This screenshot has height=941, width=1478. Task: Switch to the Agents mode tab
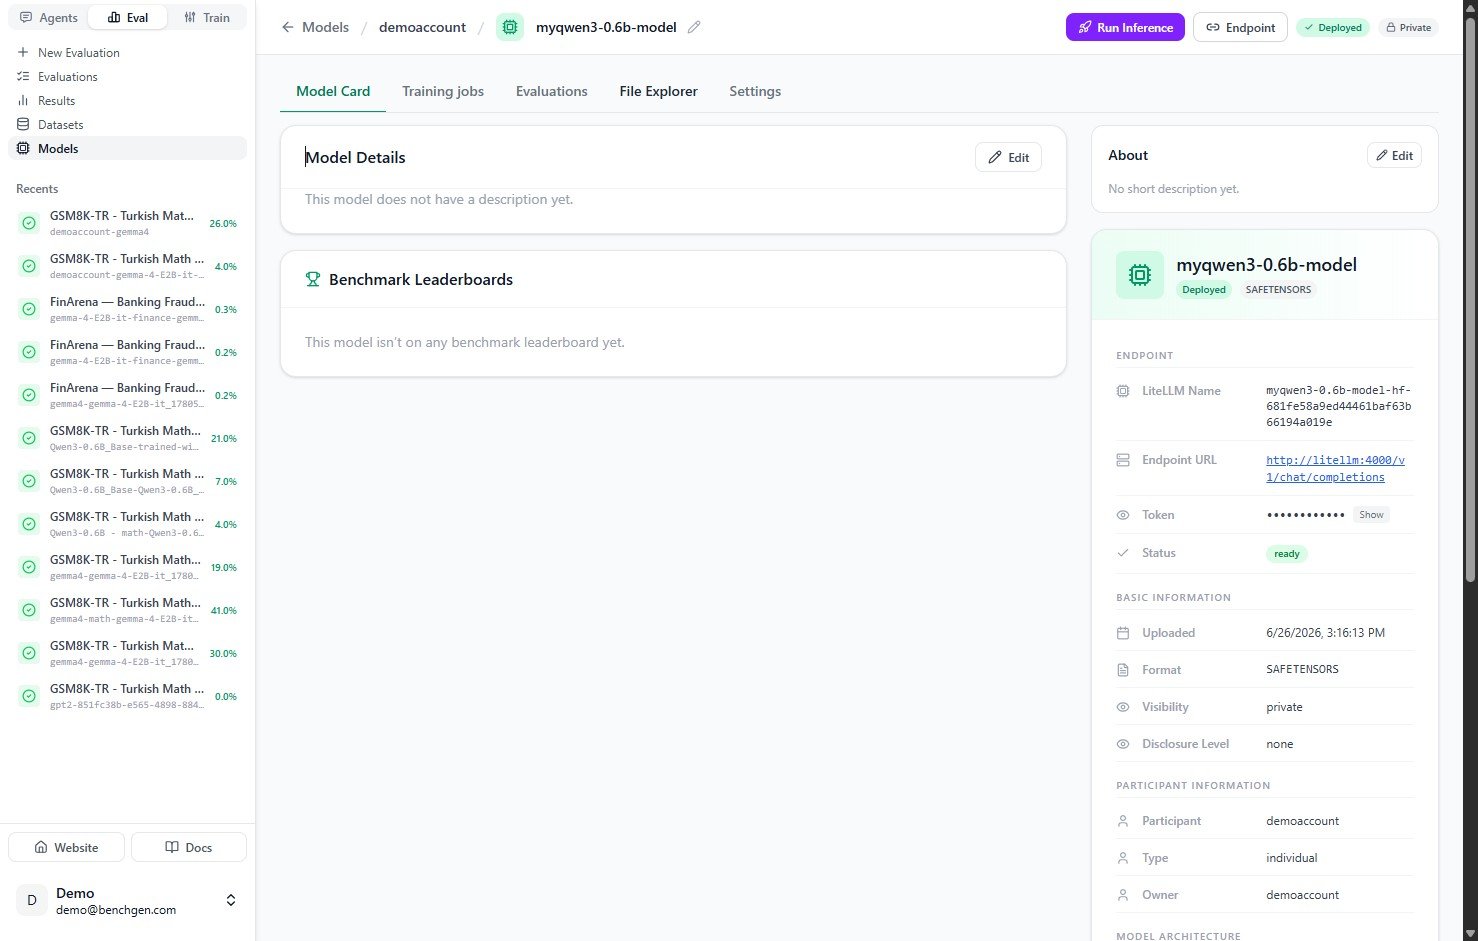49,18
